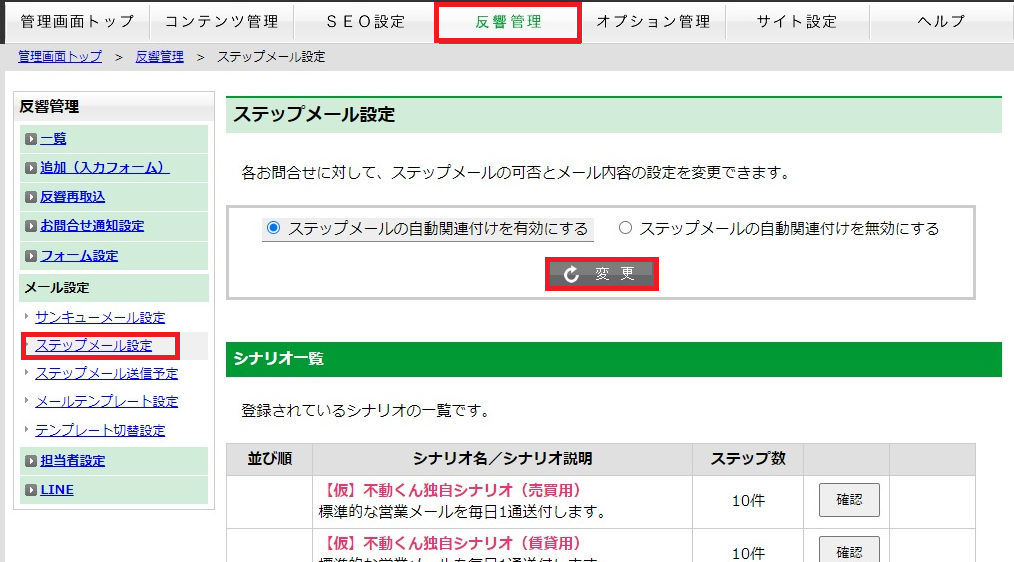Click the シナリオ一覧 section heading
1014x562 pixels.
[x=279, y=359]
